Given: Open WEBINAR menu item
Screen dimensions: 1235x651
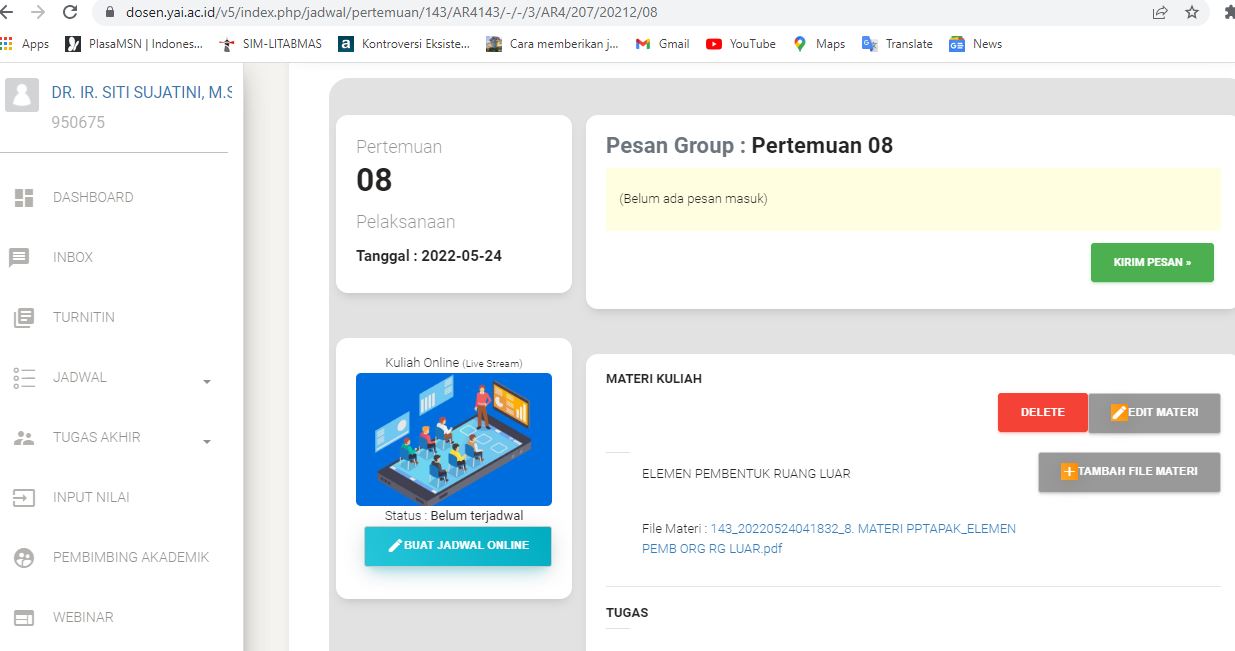Looking at the screenshot, I should point(83,617).
